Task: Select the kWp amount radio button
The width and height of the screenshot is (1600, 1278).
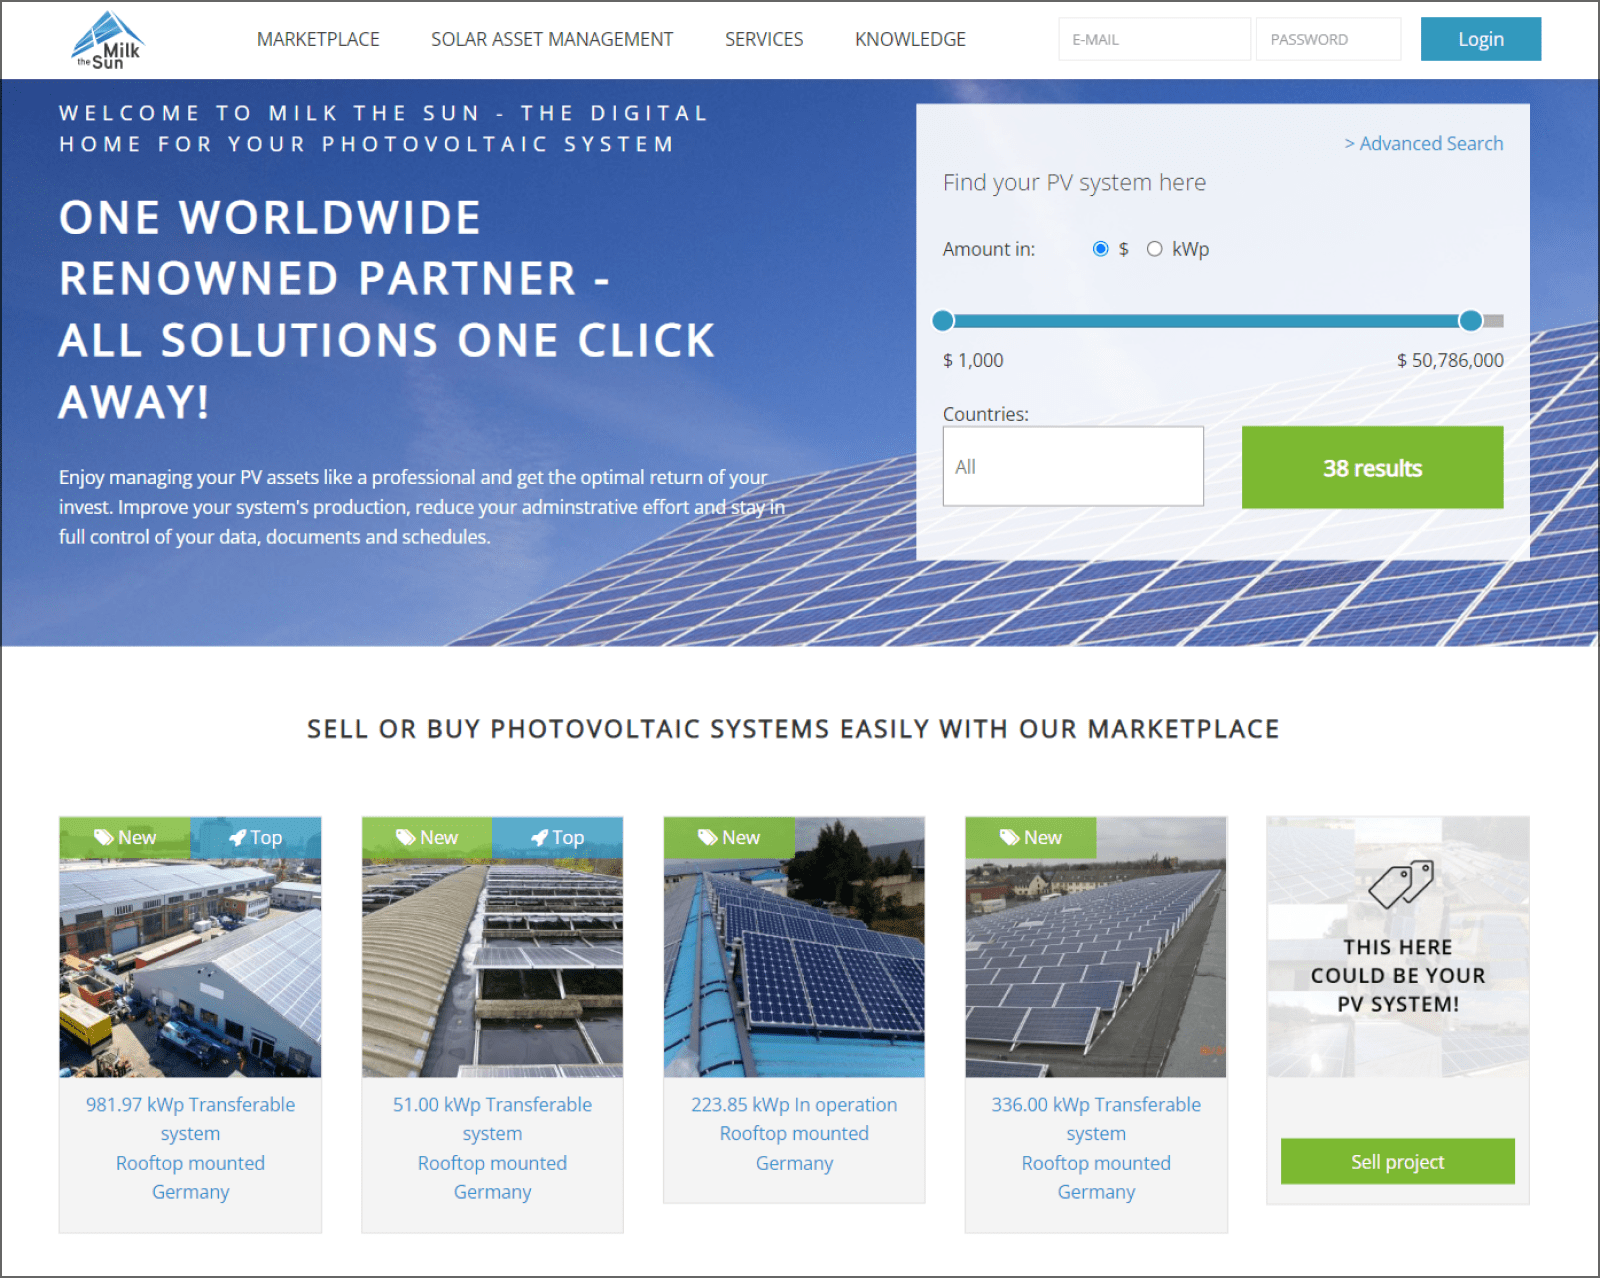Action: tap(1154, 249)
